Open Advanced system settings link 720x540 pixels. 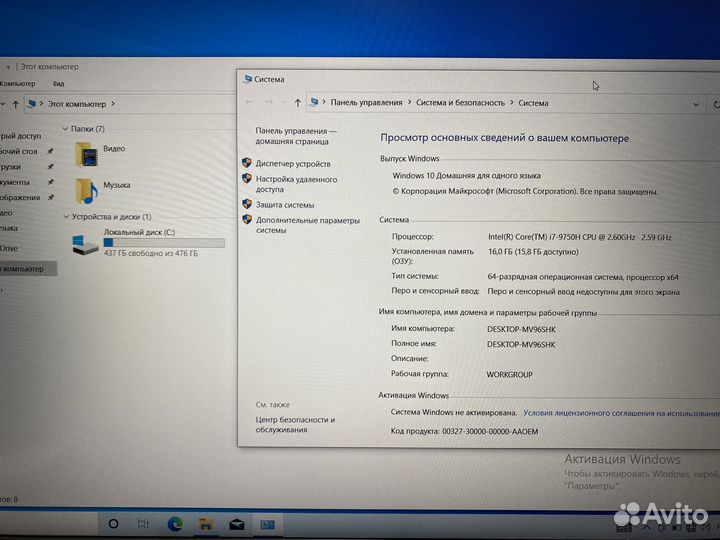[x=308, y=225]
